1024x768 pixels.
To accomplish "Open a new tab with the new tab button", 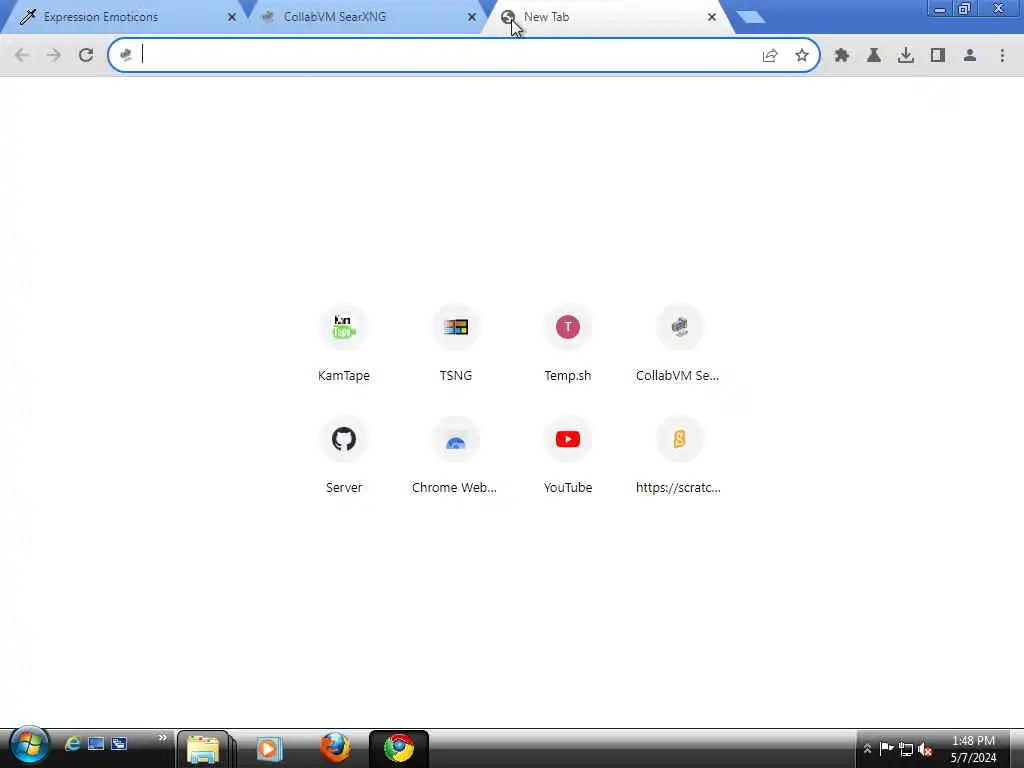I will pos(750,17).
